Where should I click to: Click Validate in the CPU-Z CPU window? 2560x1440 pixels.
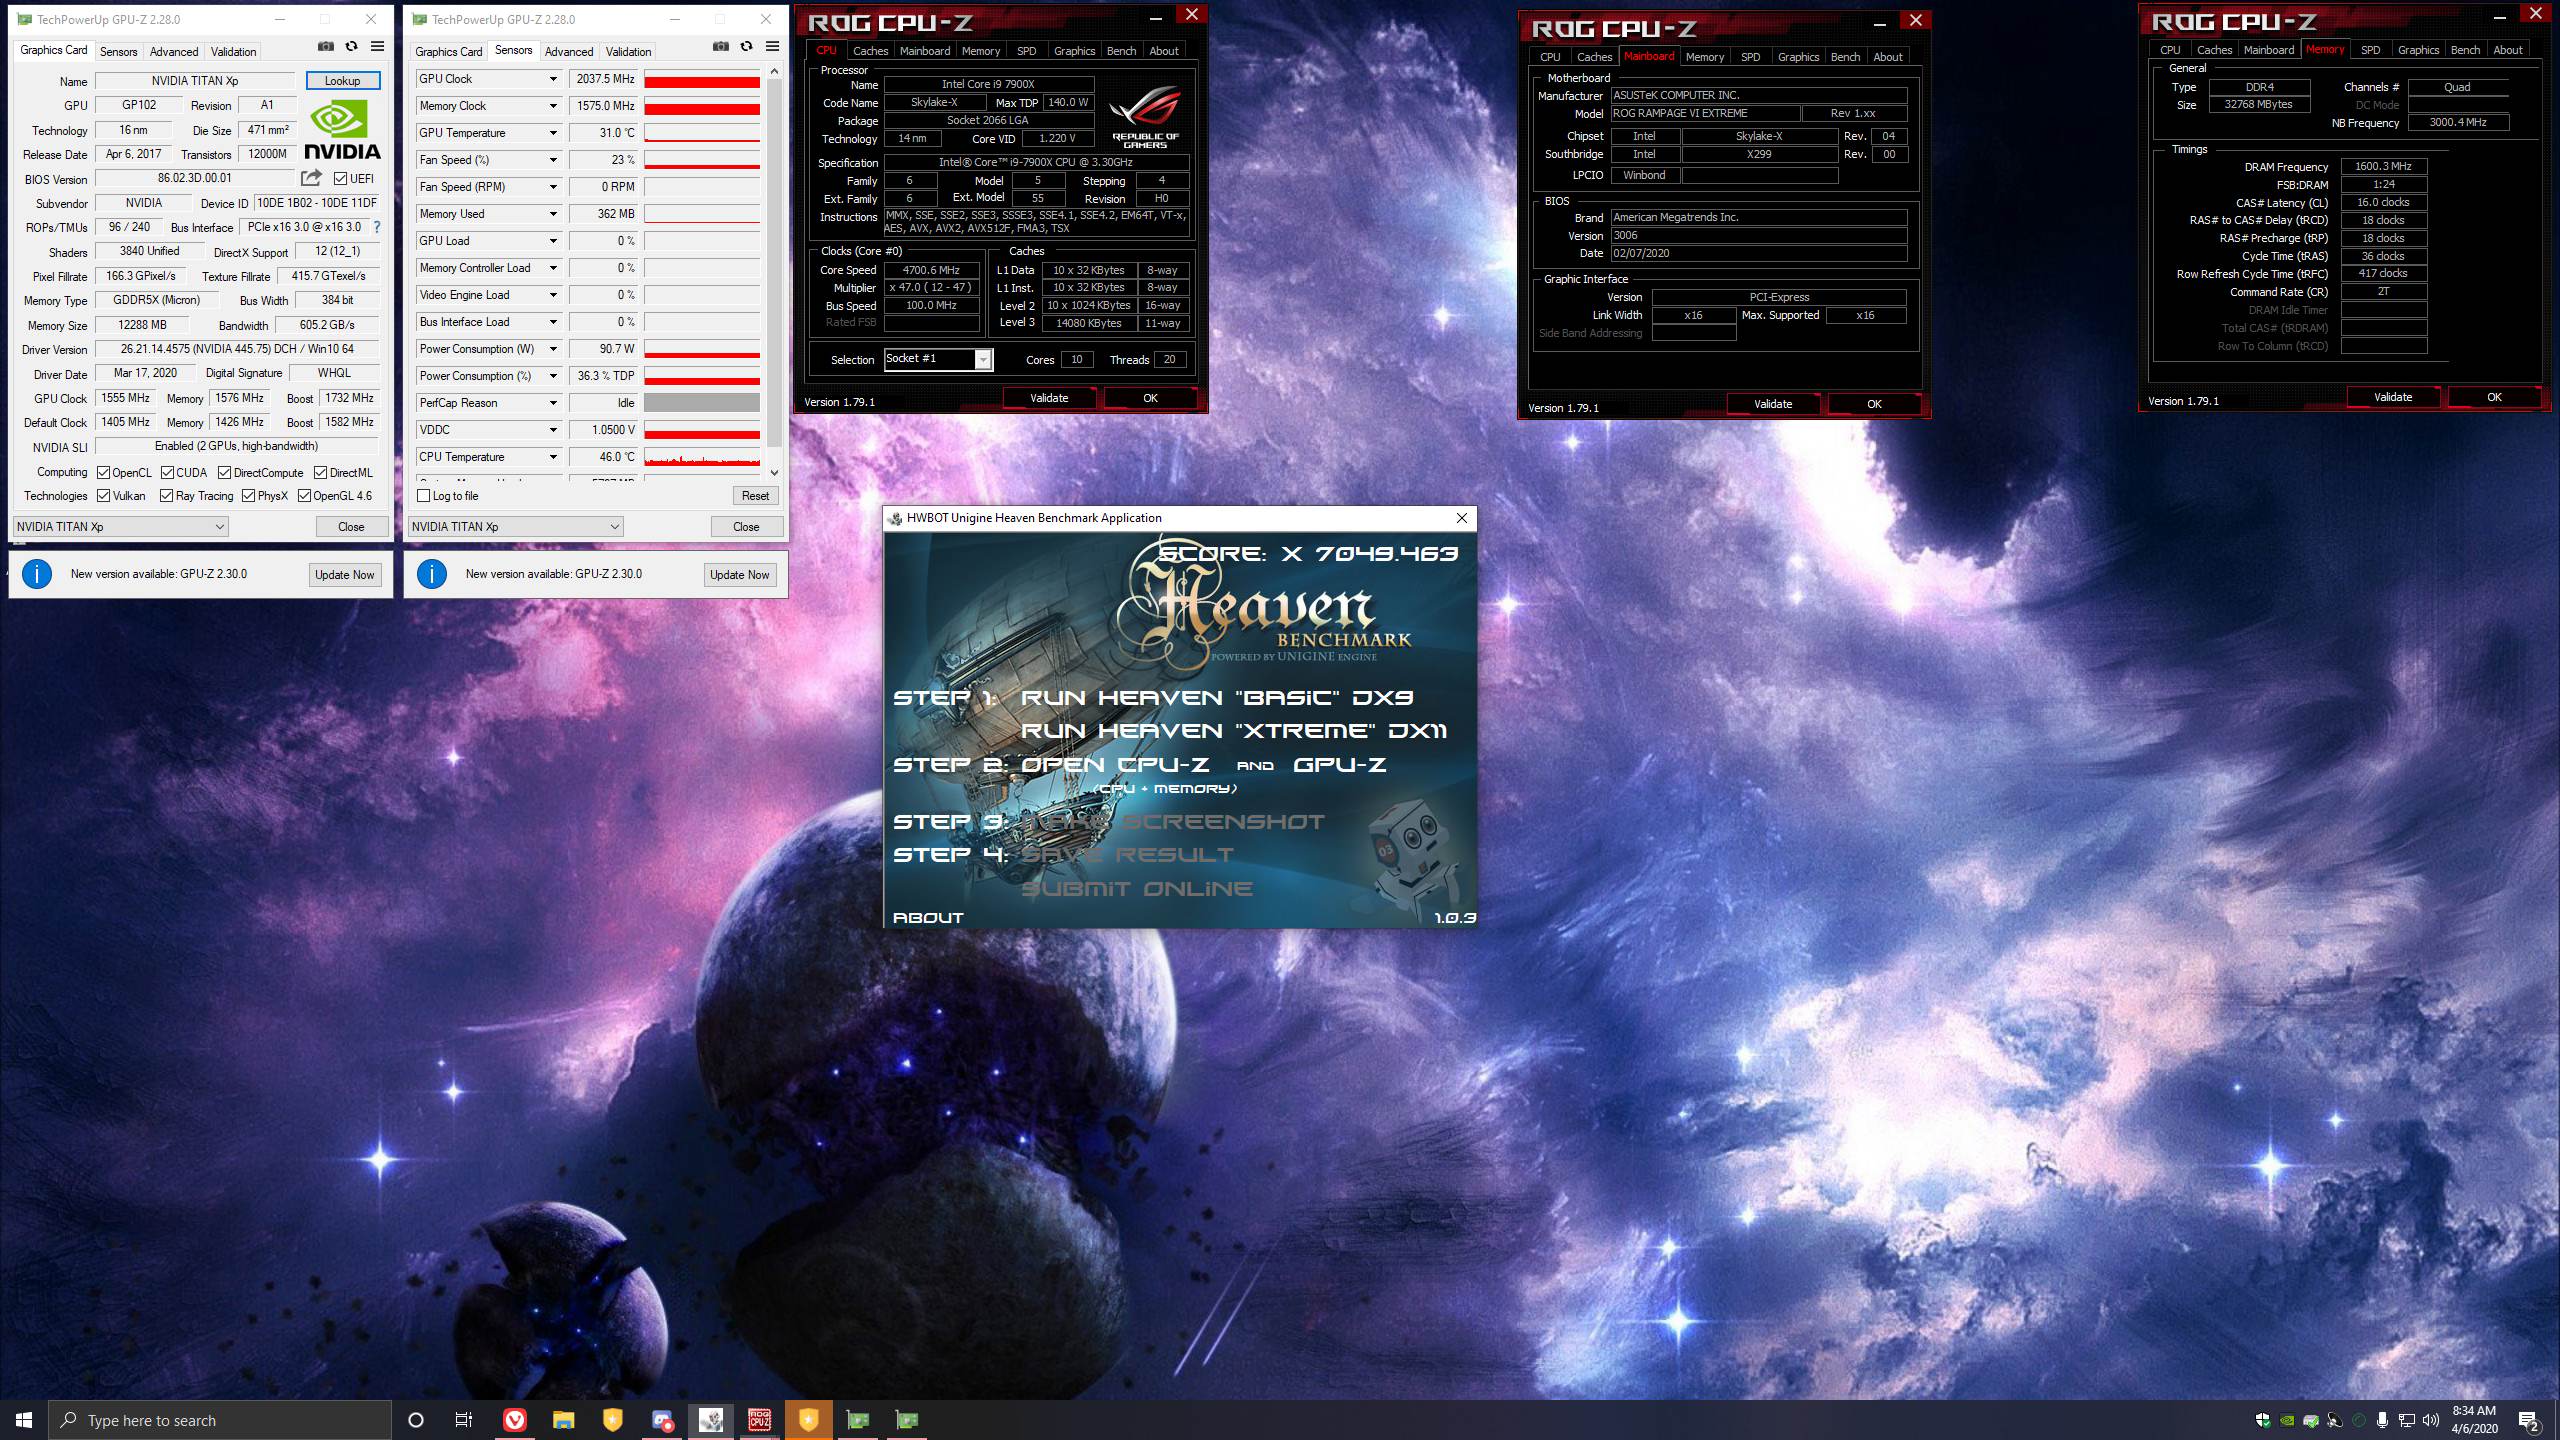(1049, 398)
